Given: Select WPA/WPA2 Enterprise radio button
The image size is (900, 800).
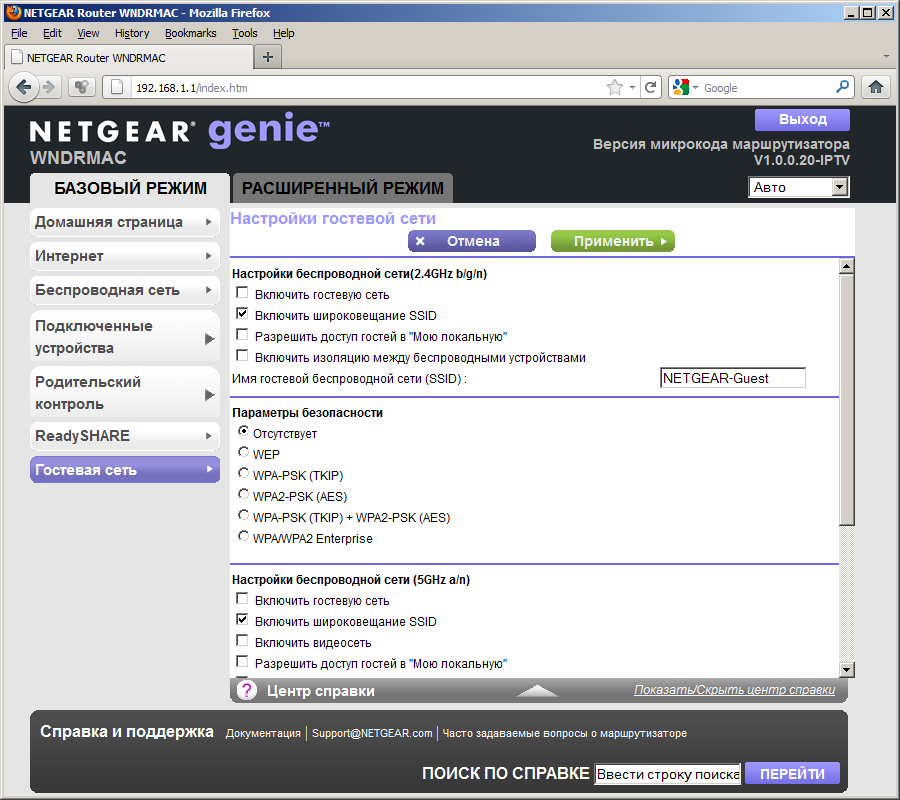Looking at the screenshot, I should (x=243, y=536).
